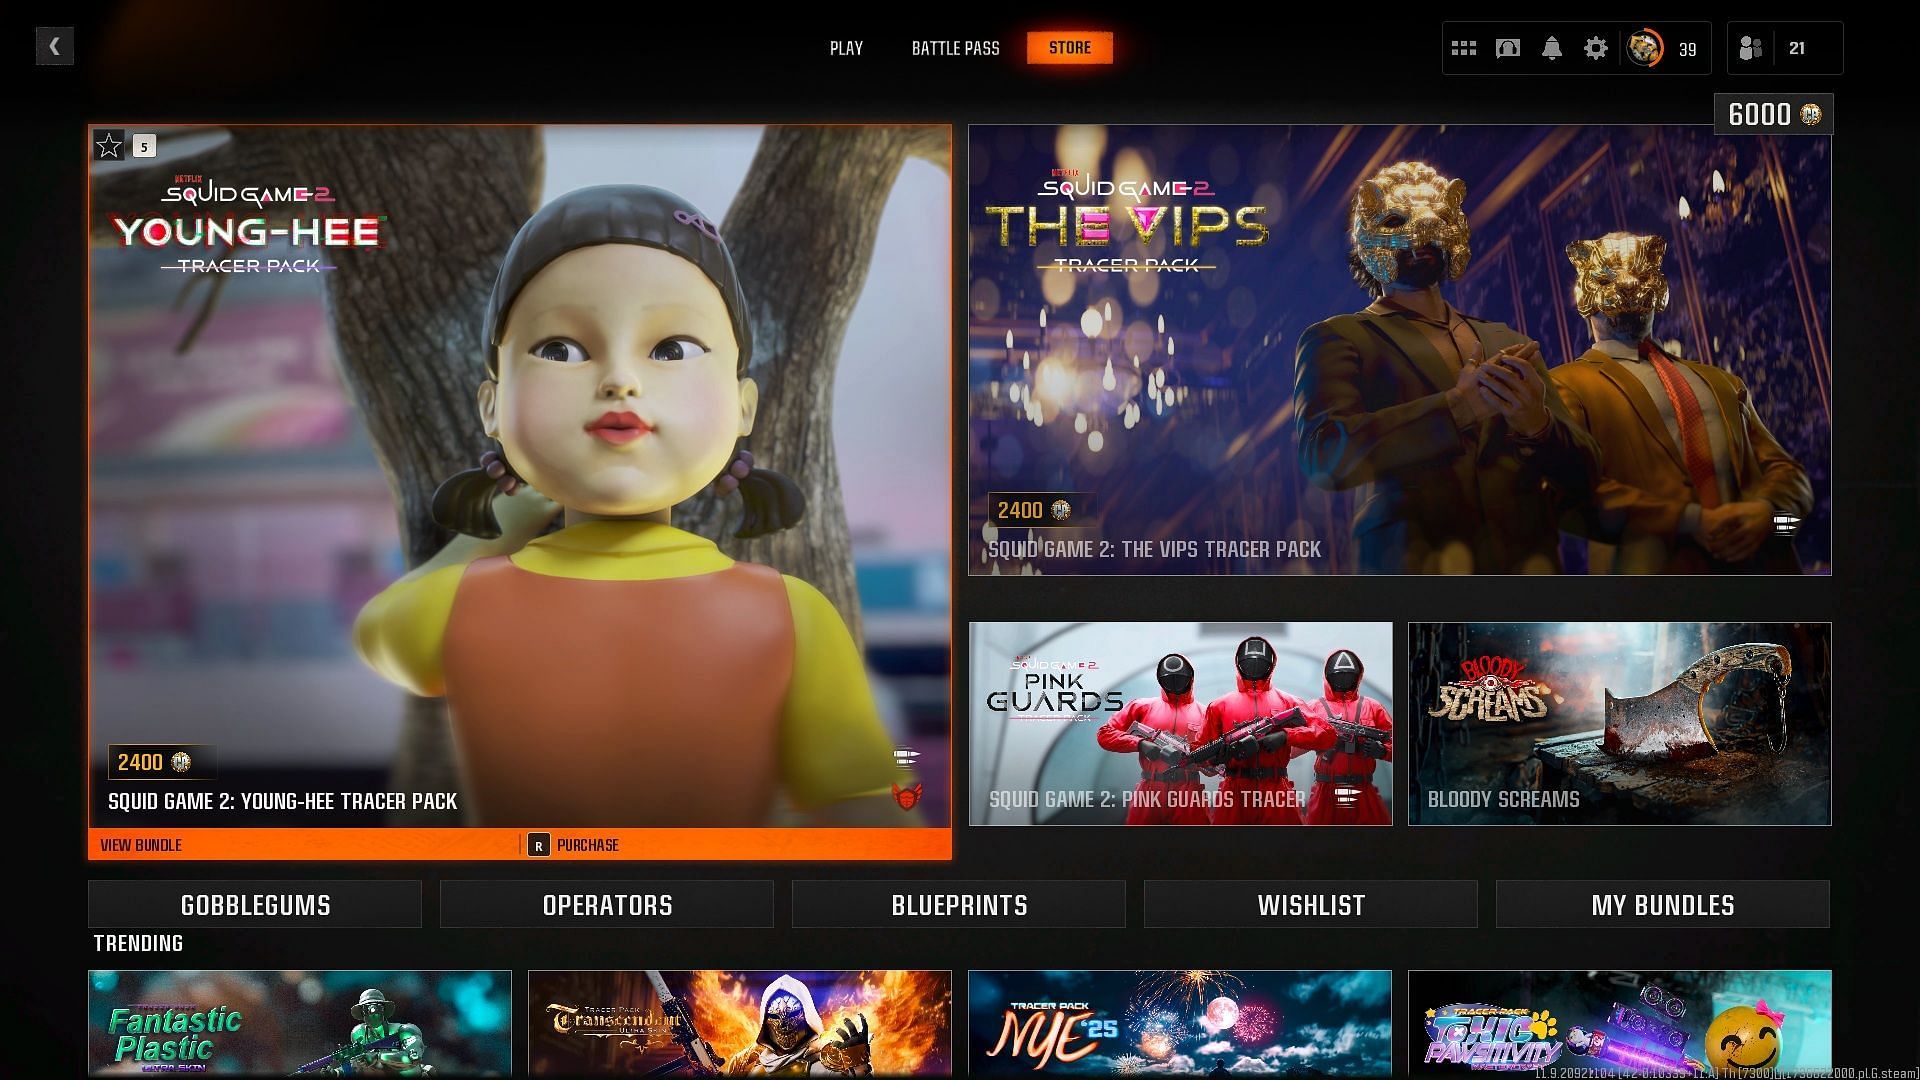The height and width of the screenshot is (1080, 1920).
Task: Switch to the Play tab
Action: pyautogui.click(x=846, y=48)
